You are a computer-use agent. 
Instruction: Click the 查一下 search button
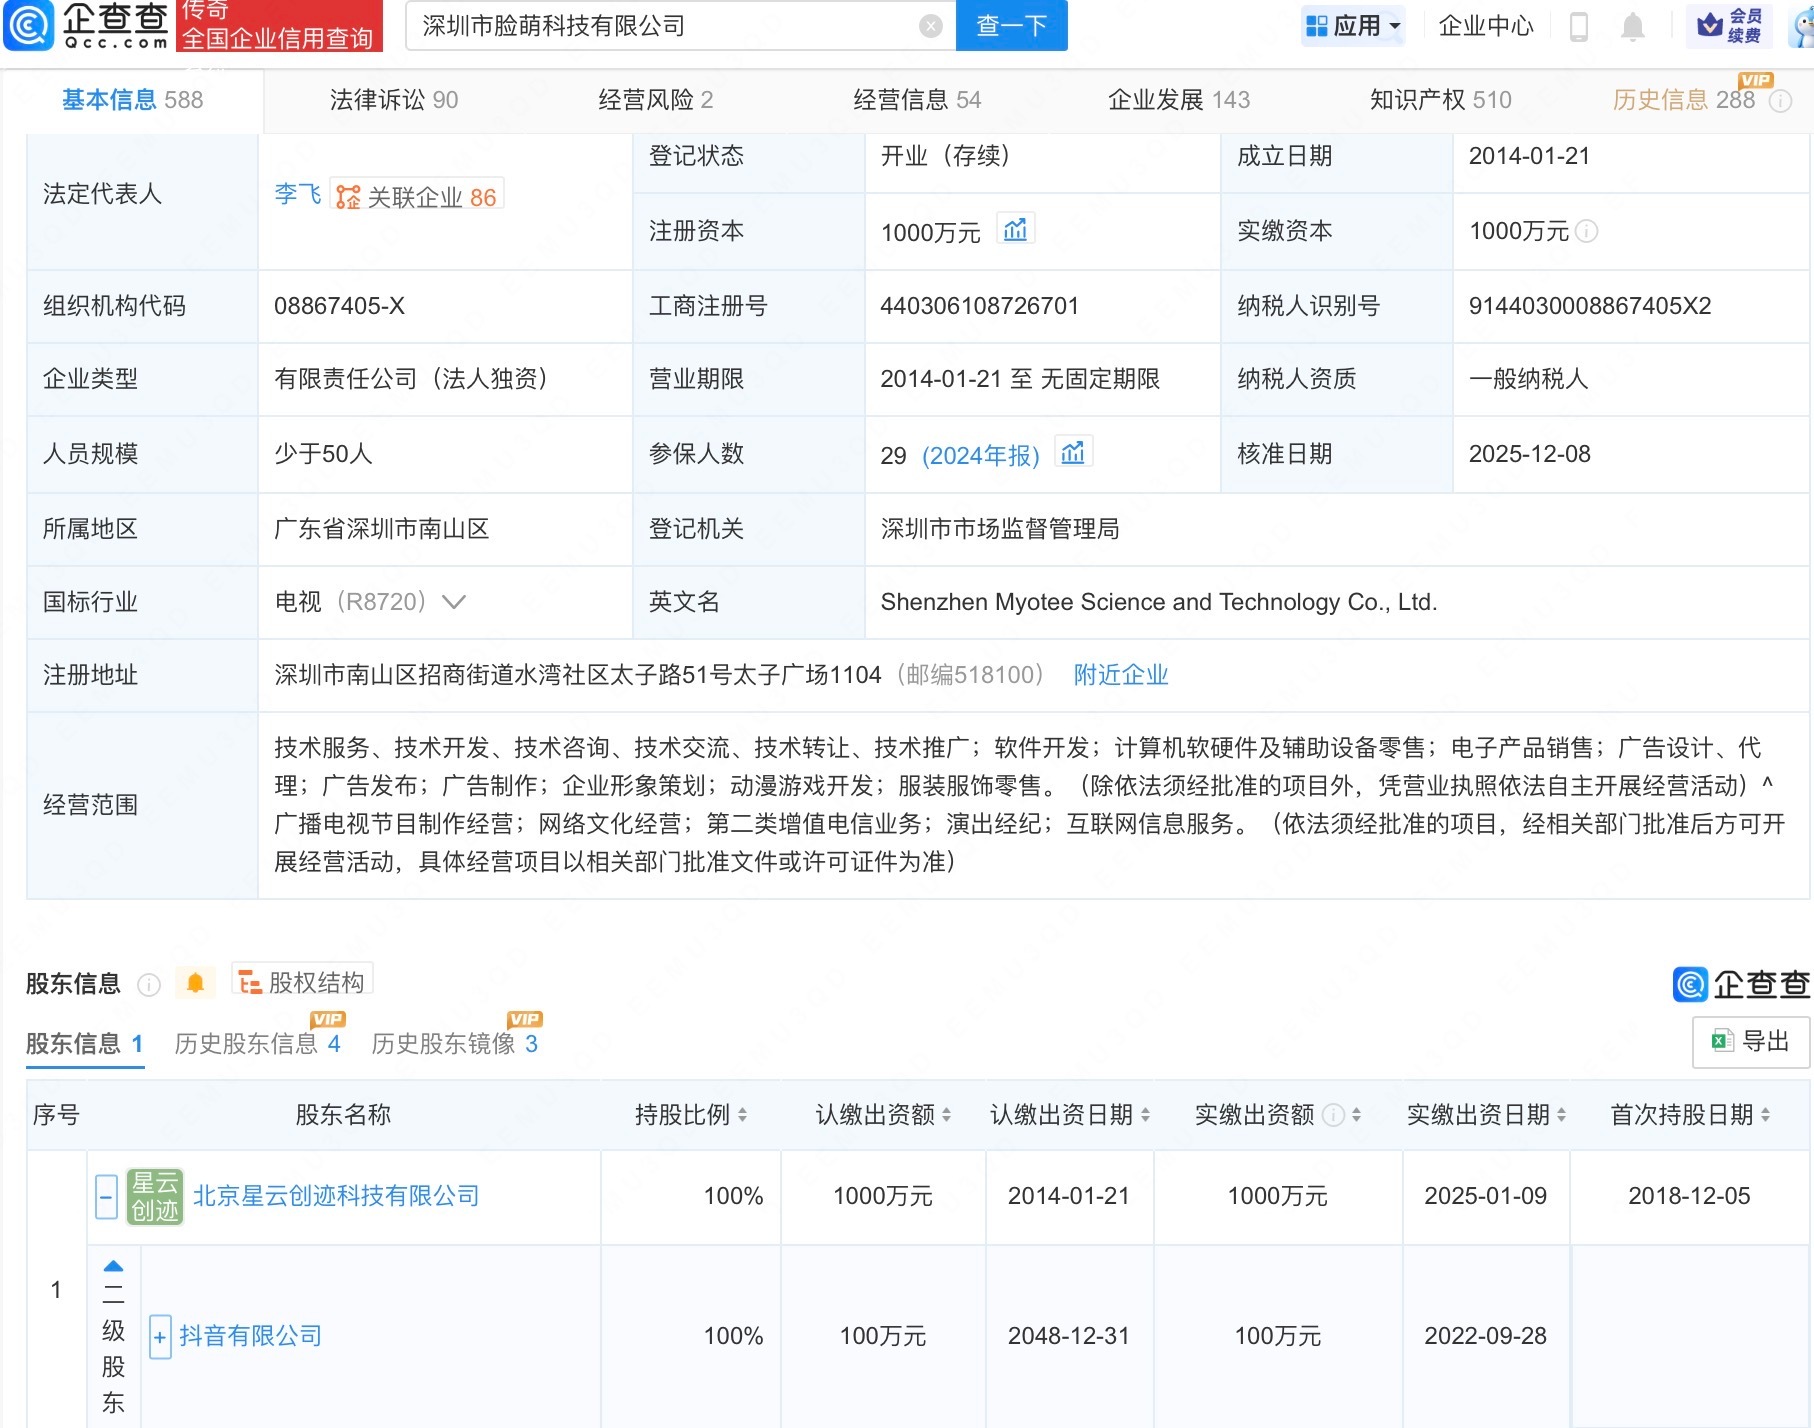[x=1010, y=26]
